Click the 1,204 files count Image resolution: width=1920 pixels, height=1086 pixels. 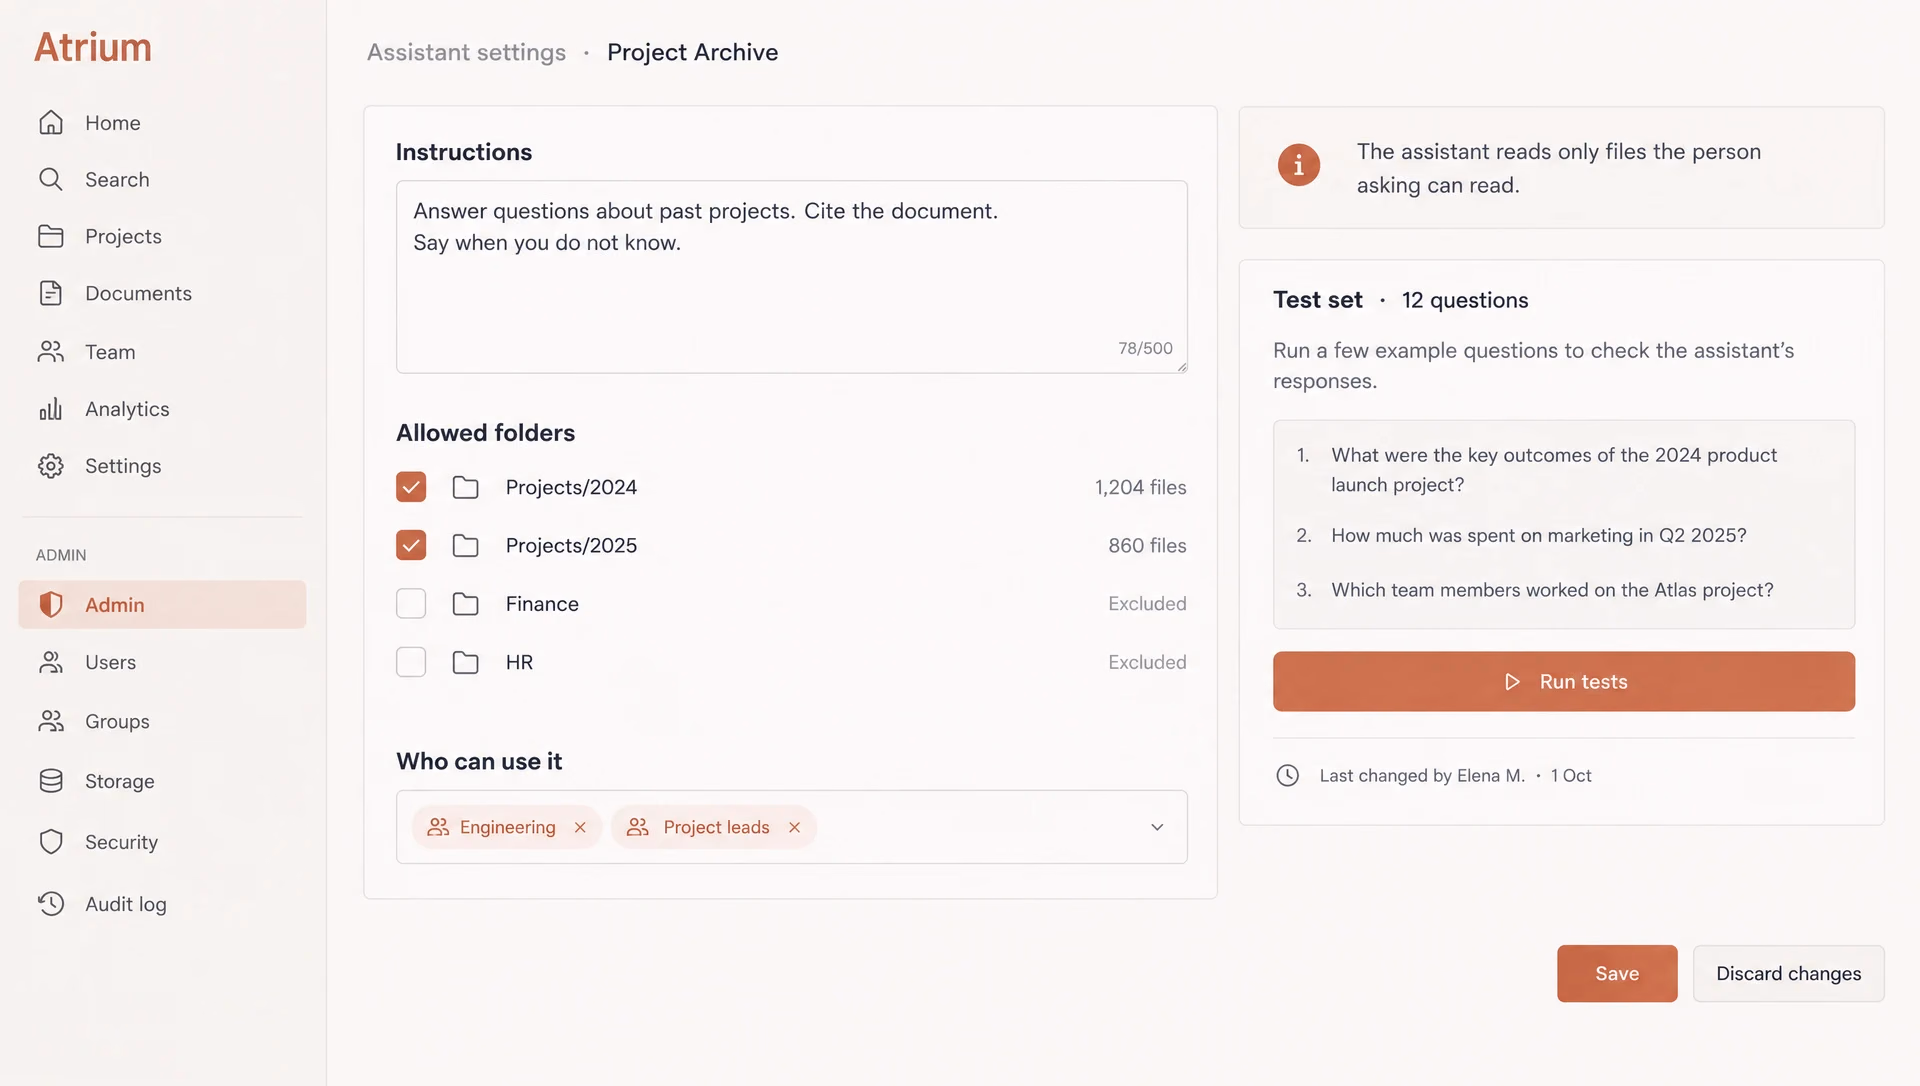1140,487
